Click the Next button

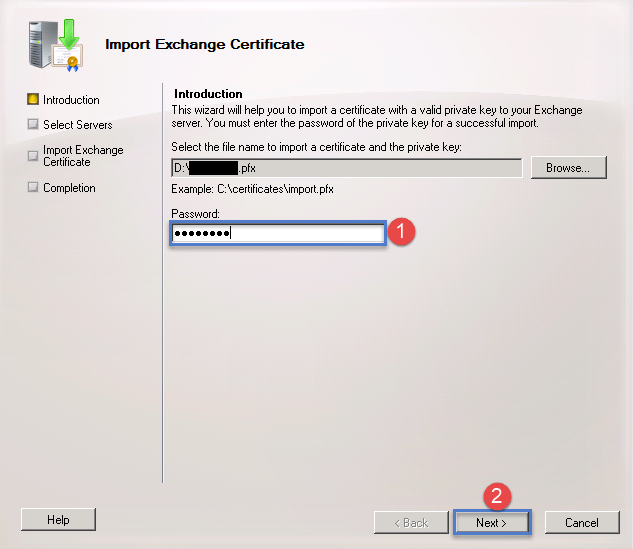(x=492, y=522)
